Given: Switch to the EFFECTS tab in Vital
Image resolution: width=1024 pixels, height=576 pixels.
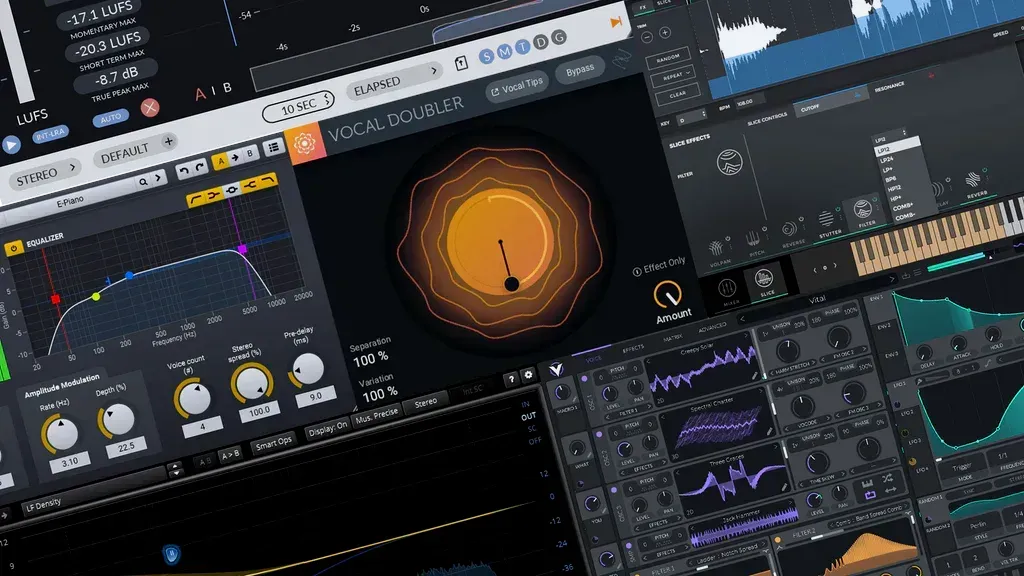Looking at the screenshot, I should (634, 347).
